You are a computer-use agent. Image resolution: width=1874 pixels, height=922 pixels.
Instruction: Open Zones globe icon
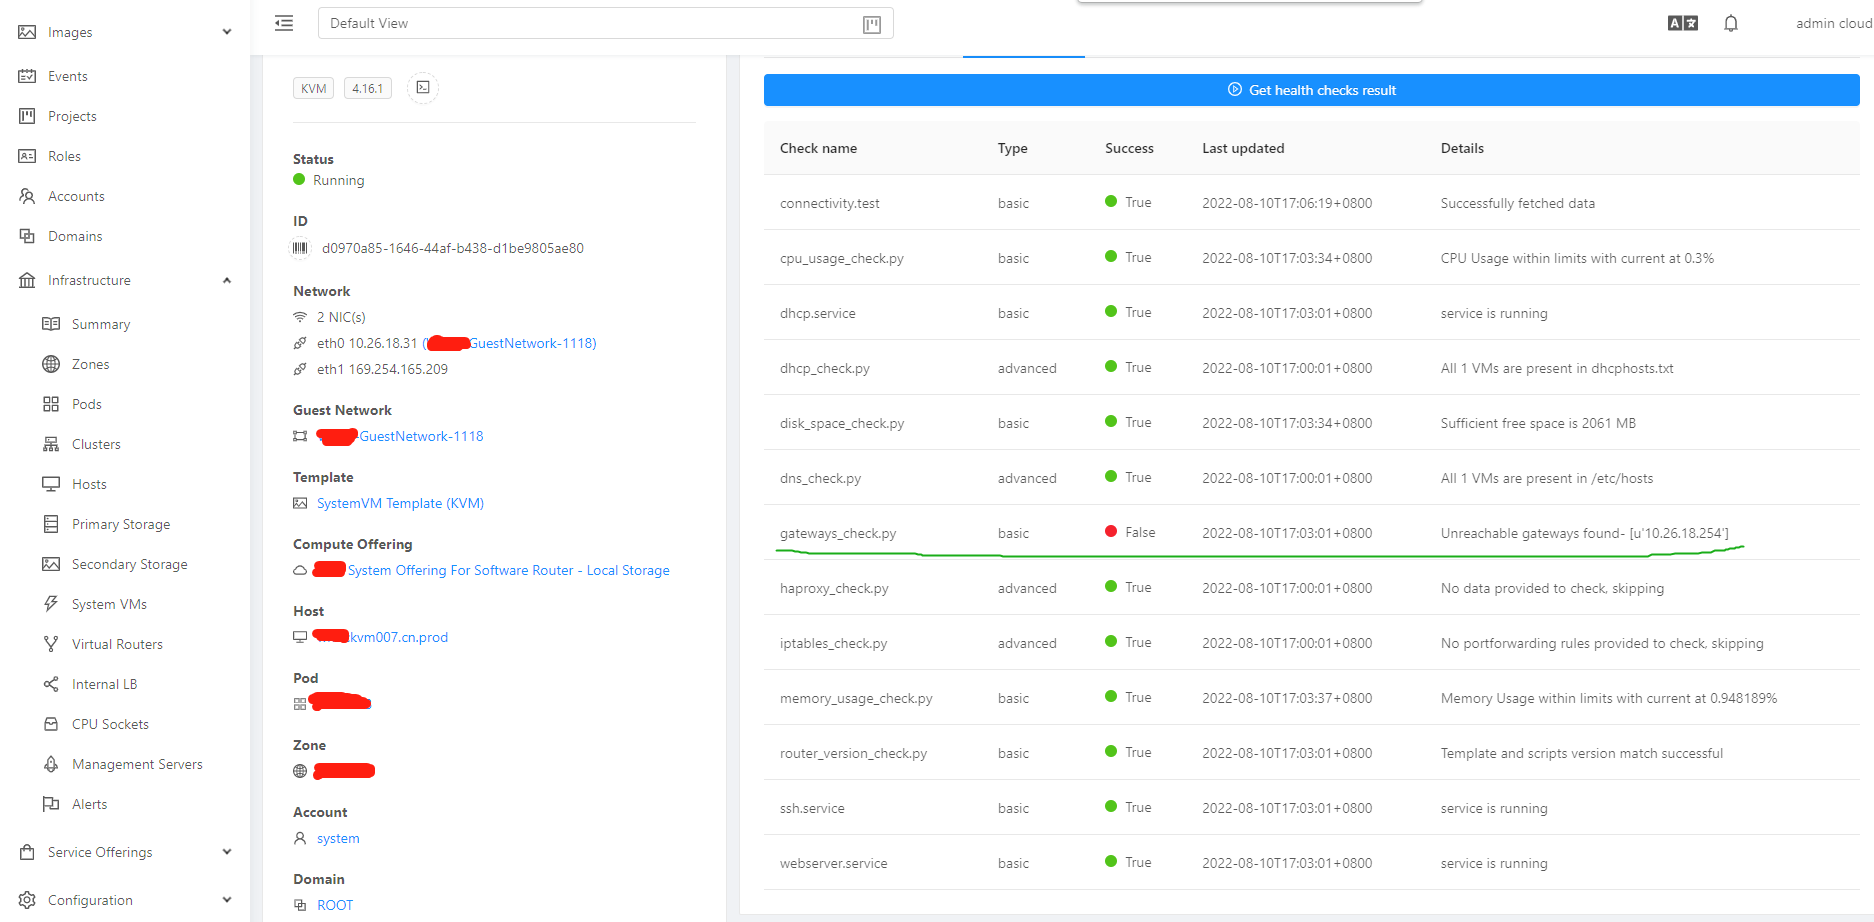click(x=51, y=364)
